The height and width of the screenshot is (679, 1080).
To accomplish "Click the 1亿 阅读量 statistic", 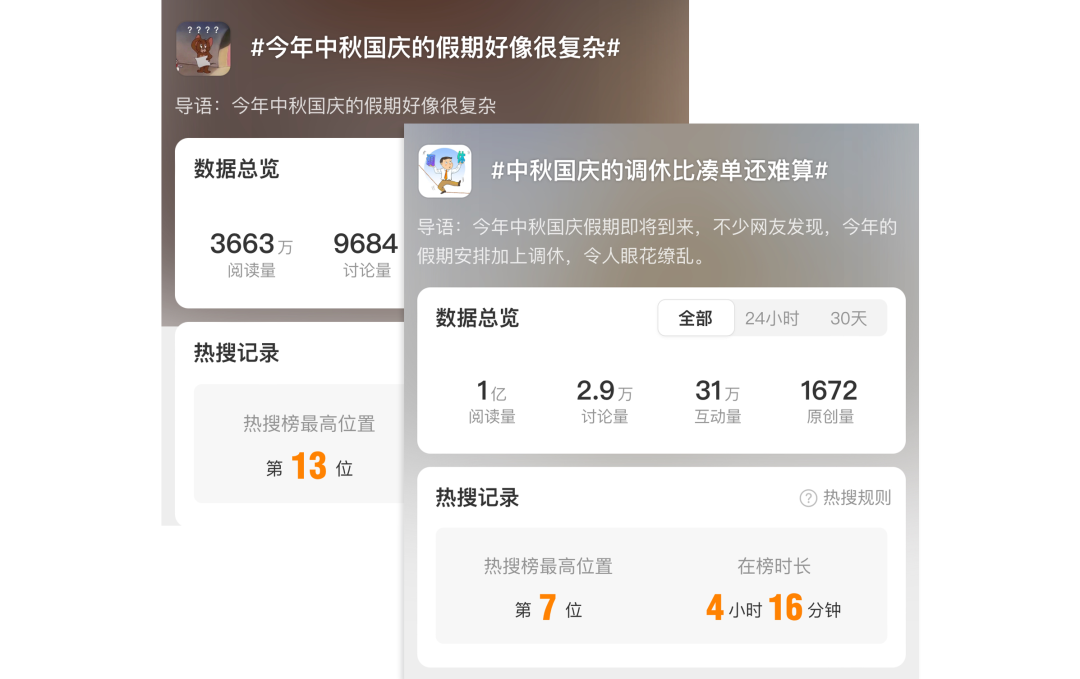I will pyautogui.click(x=492, y=401).
